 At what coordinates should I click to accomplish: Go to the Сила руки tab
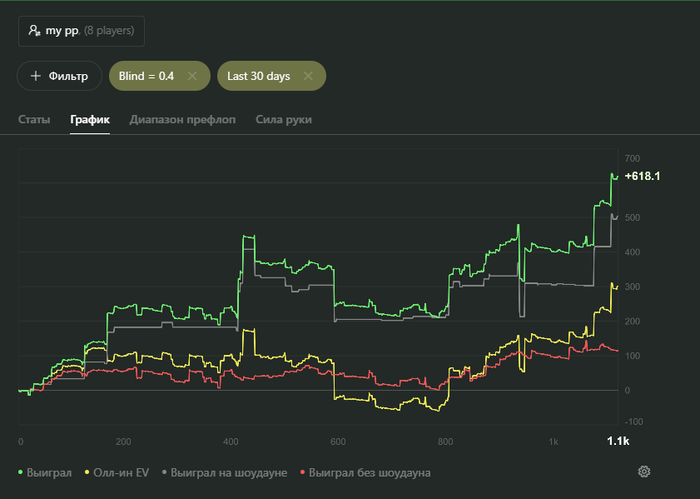[x=284, y=120]
